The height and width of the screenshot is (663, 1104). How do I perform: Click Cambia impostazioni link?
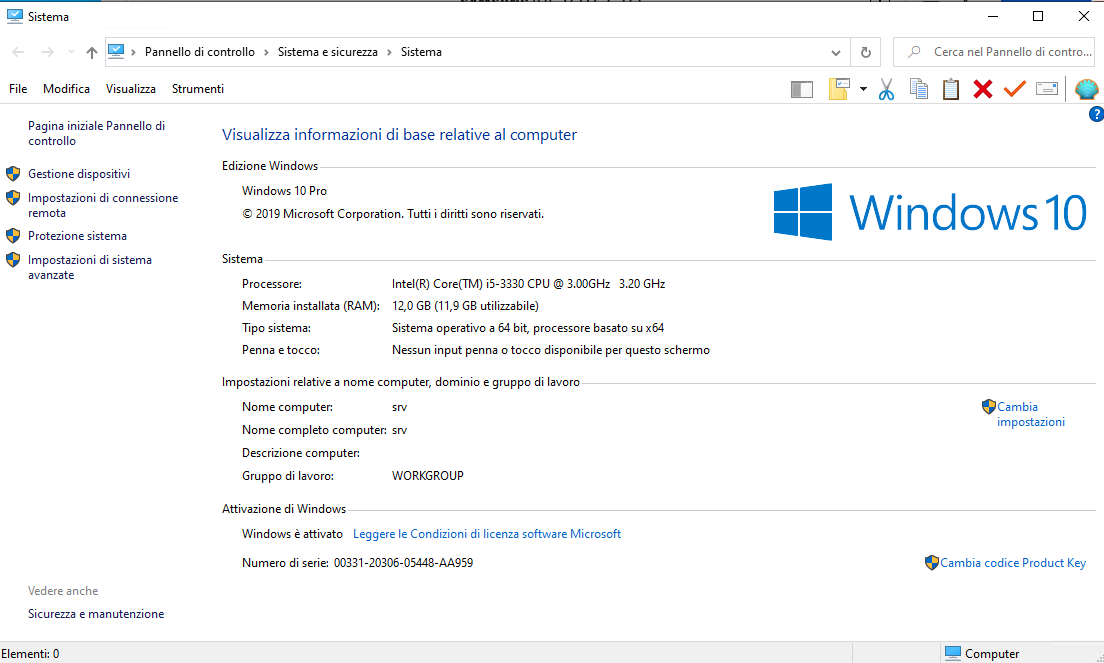(x=1031, y=415)
